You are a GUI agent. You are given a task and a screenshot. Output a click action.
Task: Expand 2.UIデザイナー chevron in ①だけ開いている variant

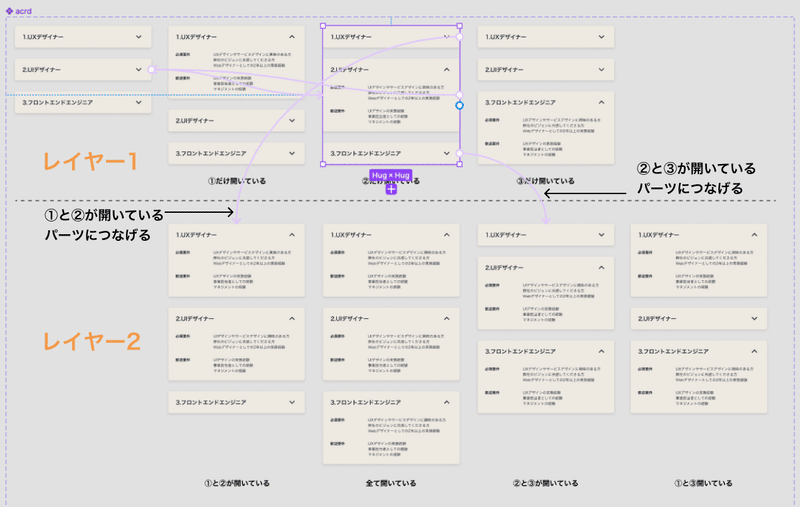292,120
